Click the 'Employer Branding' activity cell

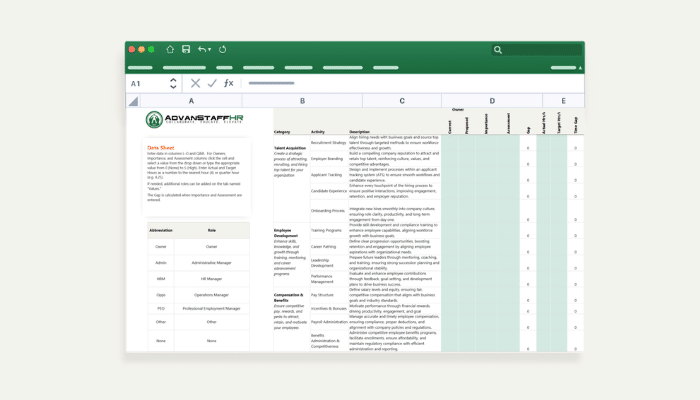(327, 159)
